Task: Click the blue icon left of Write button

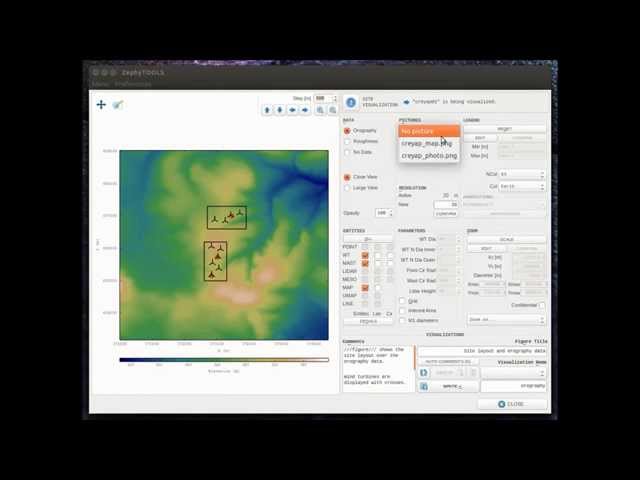Action: pyautogui.click(x=424, y=386)
